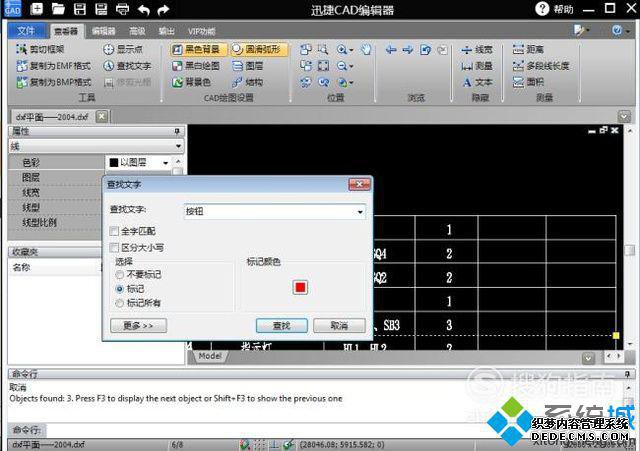
Task: Select 不要标记 radio option
Action: tap(120, 275)
